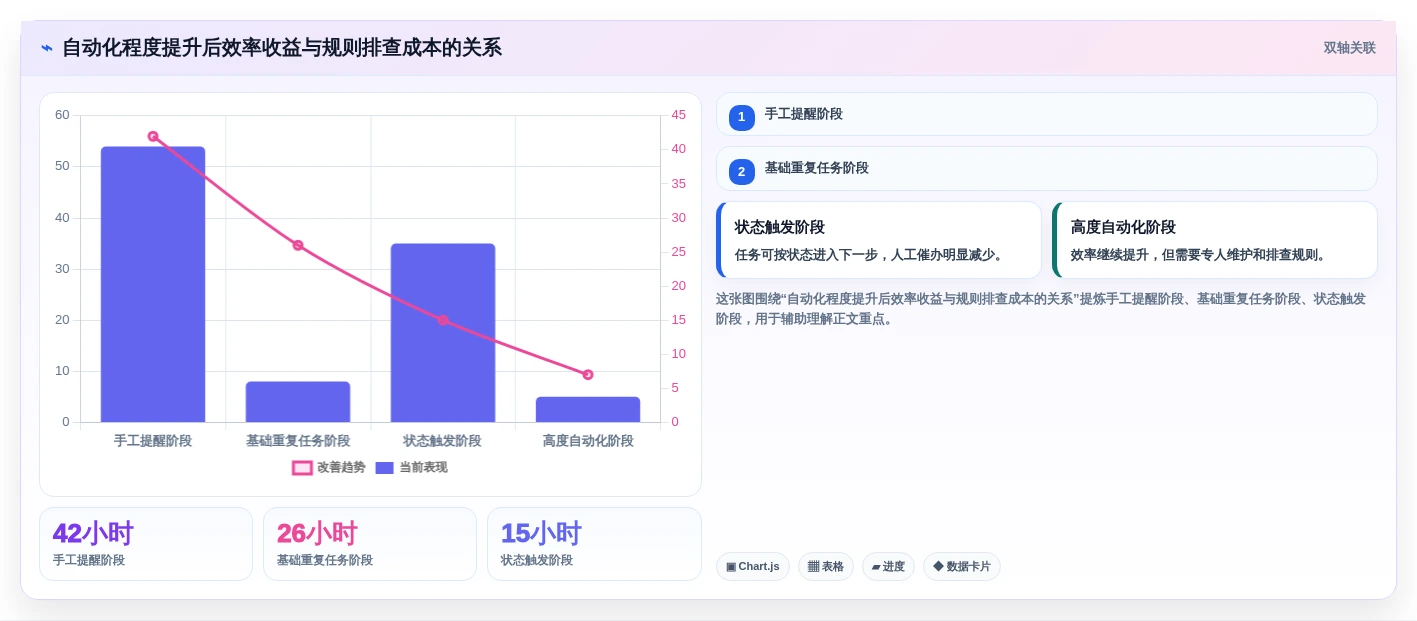Click the trend line point above 基础重复任务阶段

[x=298, y=245]
